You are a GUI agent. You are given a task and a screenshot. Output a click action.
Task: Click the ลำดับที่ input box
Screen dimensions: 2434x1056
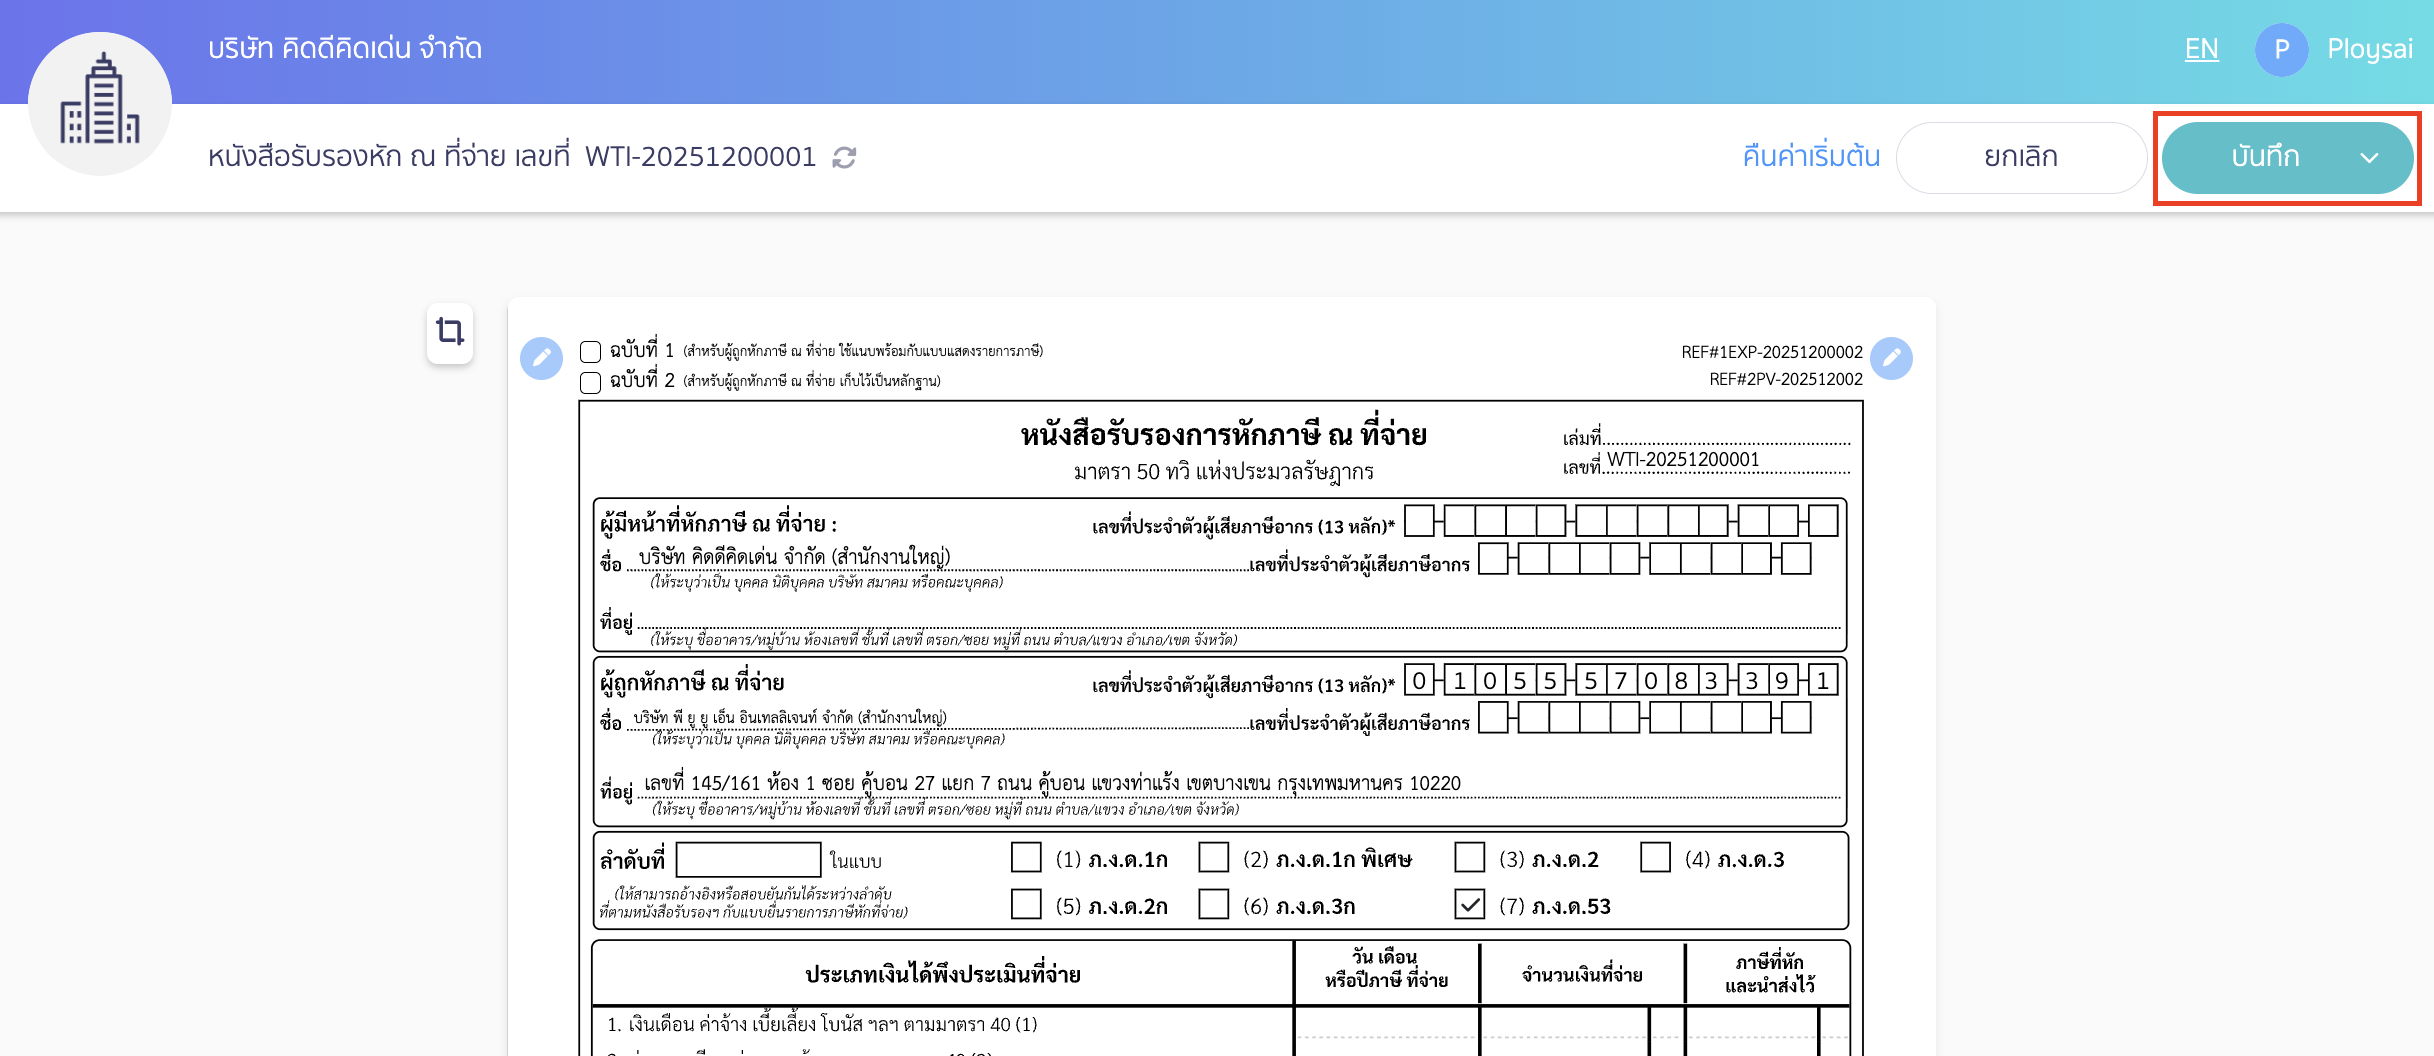coord(746,858)
